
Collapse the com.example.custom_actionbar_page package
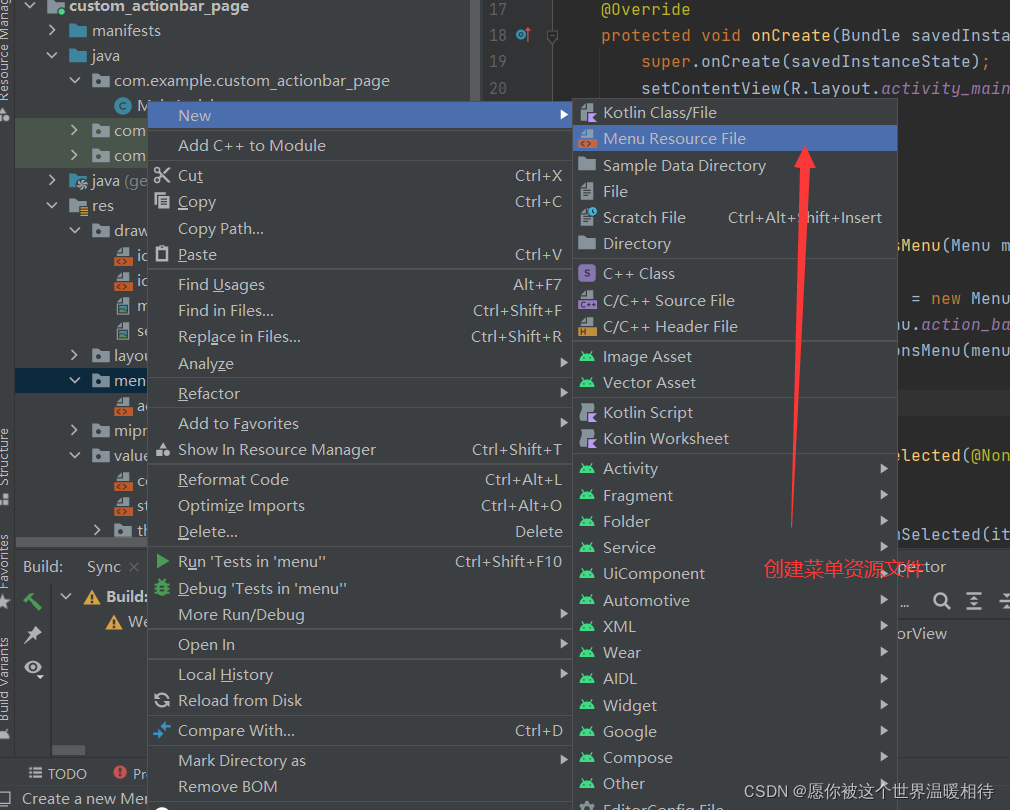[x=75, y=80]
